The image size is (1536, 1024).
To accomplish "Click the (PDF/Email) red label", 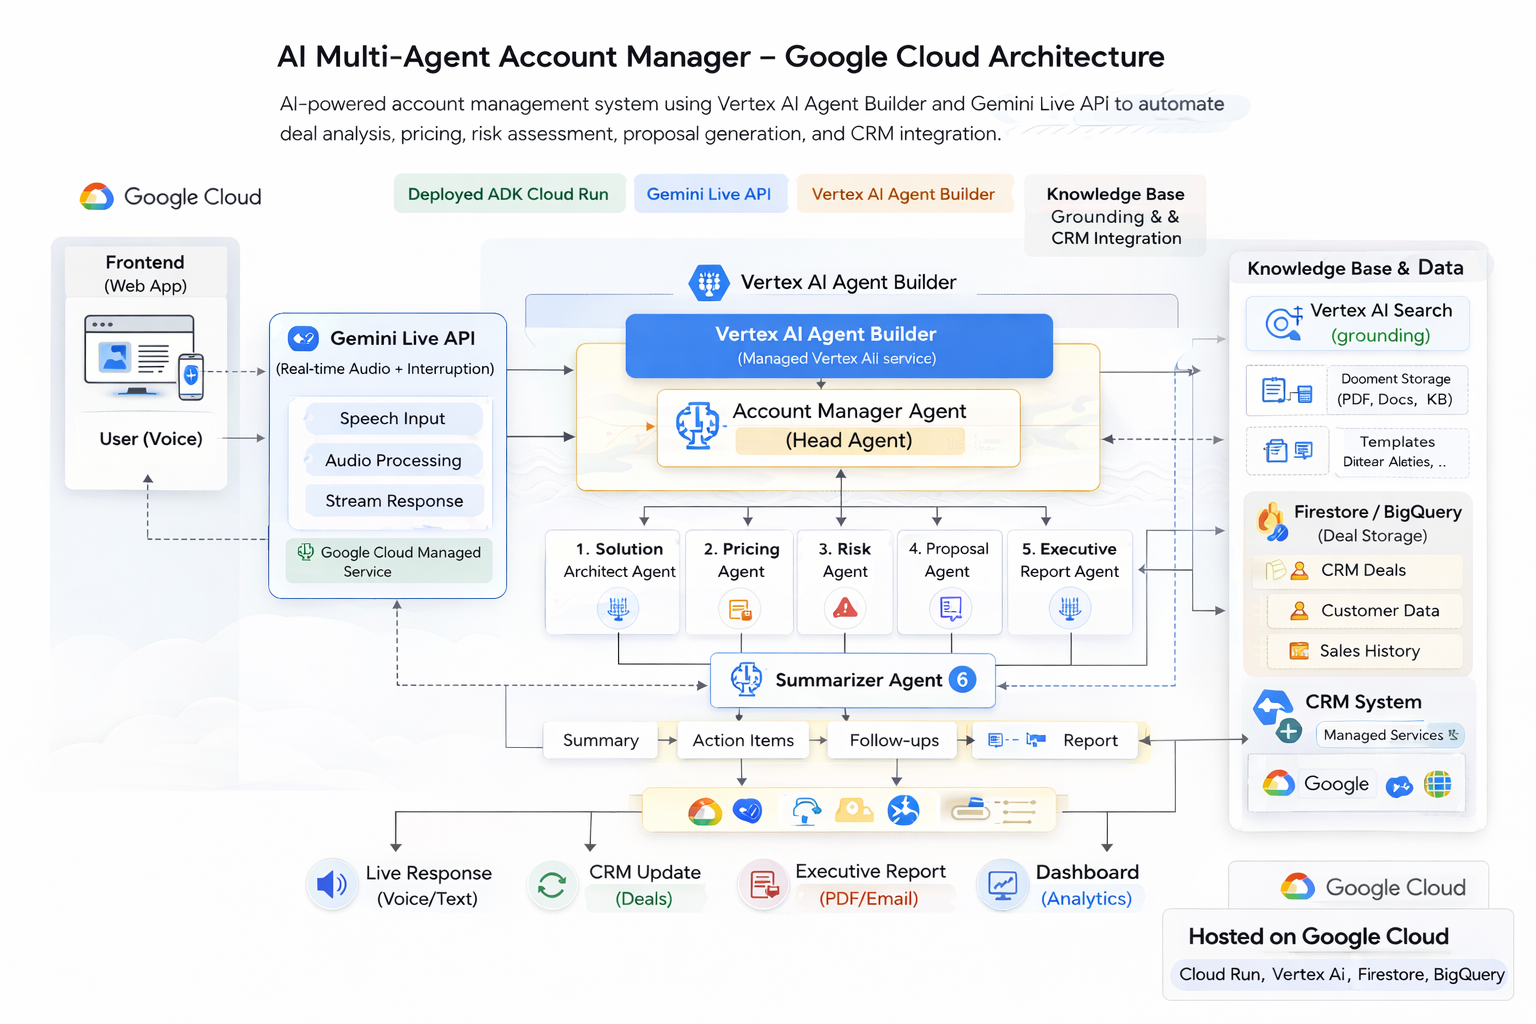I will (868, 899).
